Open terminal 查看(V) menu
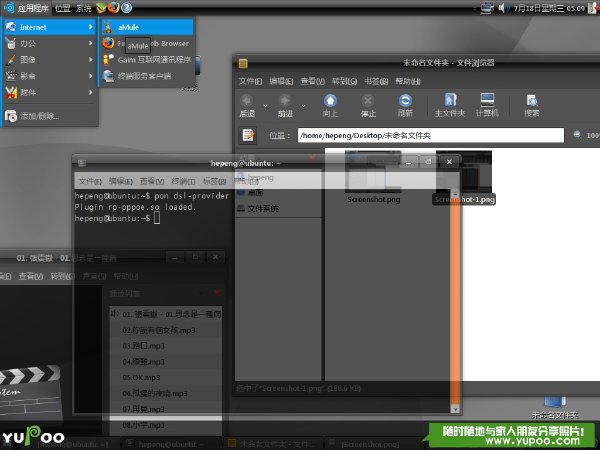 152,181
